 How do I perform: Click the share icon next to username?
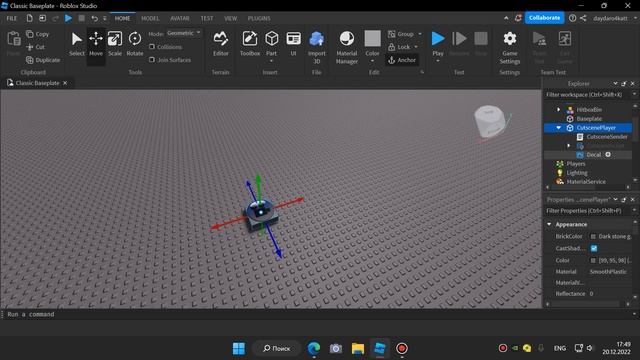click(583, 18)
